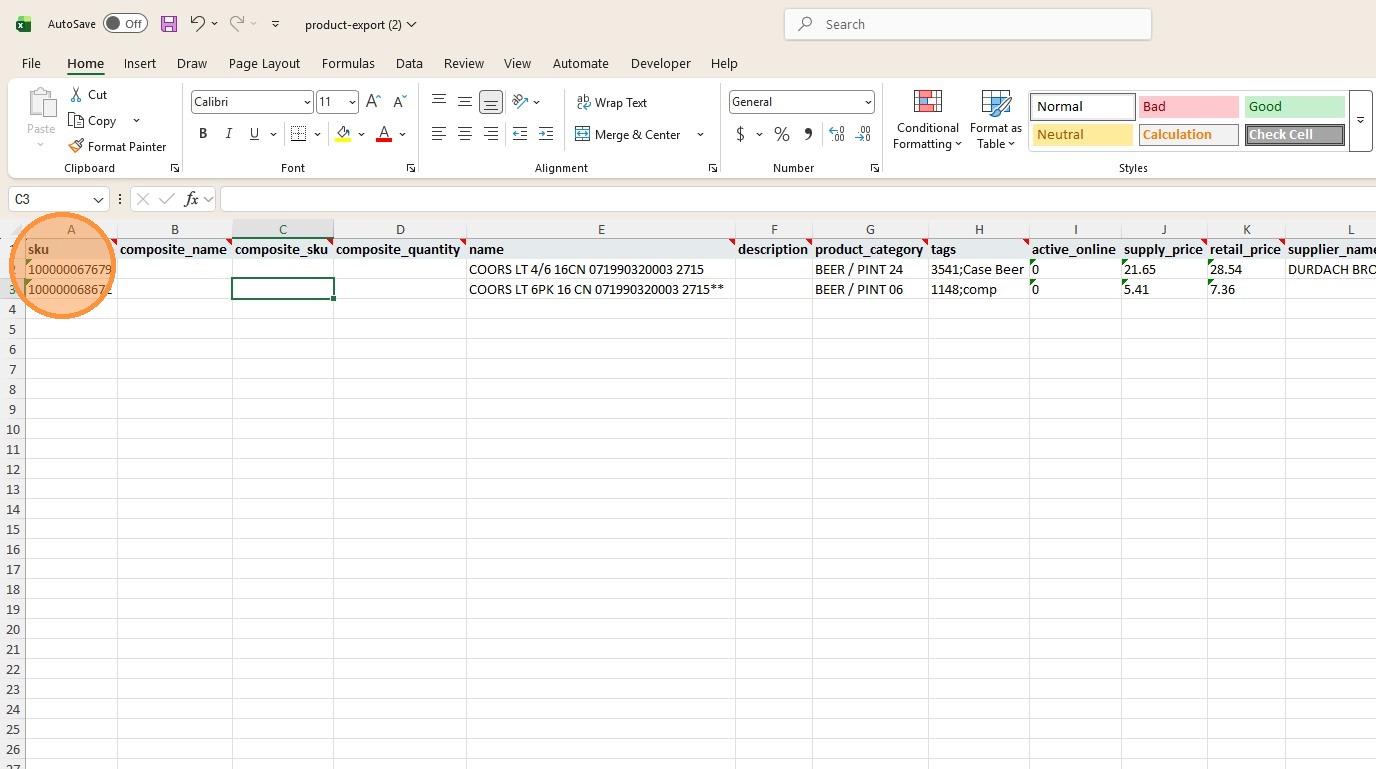Apply the Check Cell style
The height and width of the screenshot is (769, 1376).
click(1295, 134)
